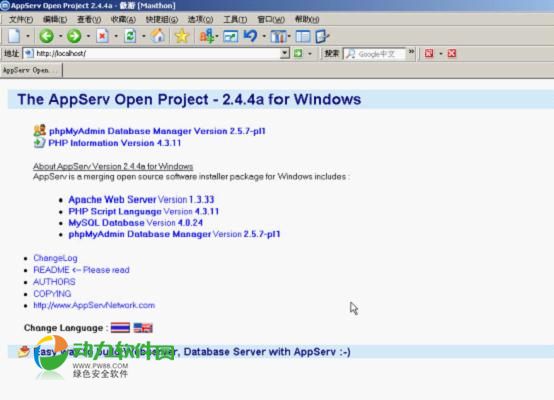Open the AUTHORS link
The height and width of the screenshot is (400, 554).
tap(54, 282)
